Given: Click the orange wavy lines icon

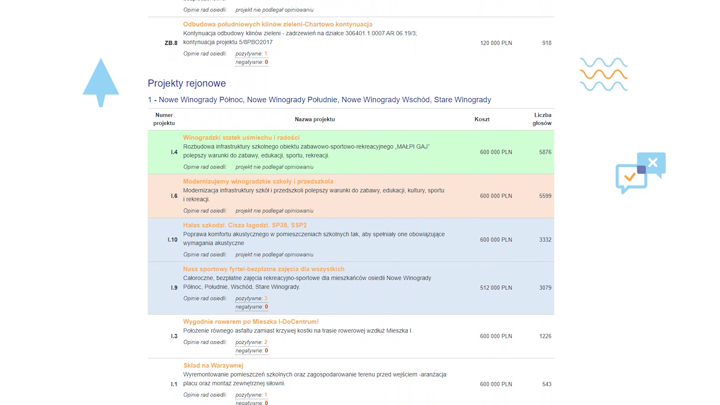Looking at the screenshot, I should pos(603,75).
